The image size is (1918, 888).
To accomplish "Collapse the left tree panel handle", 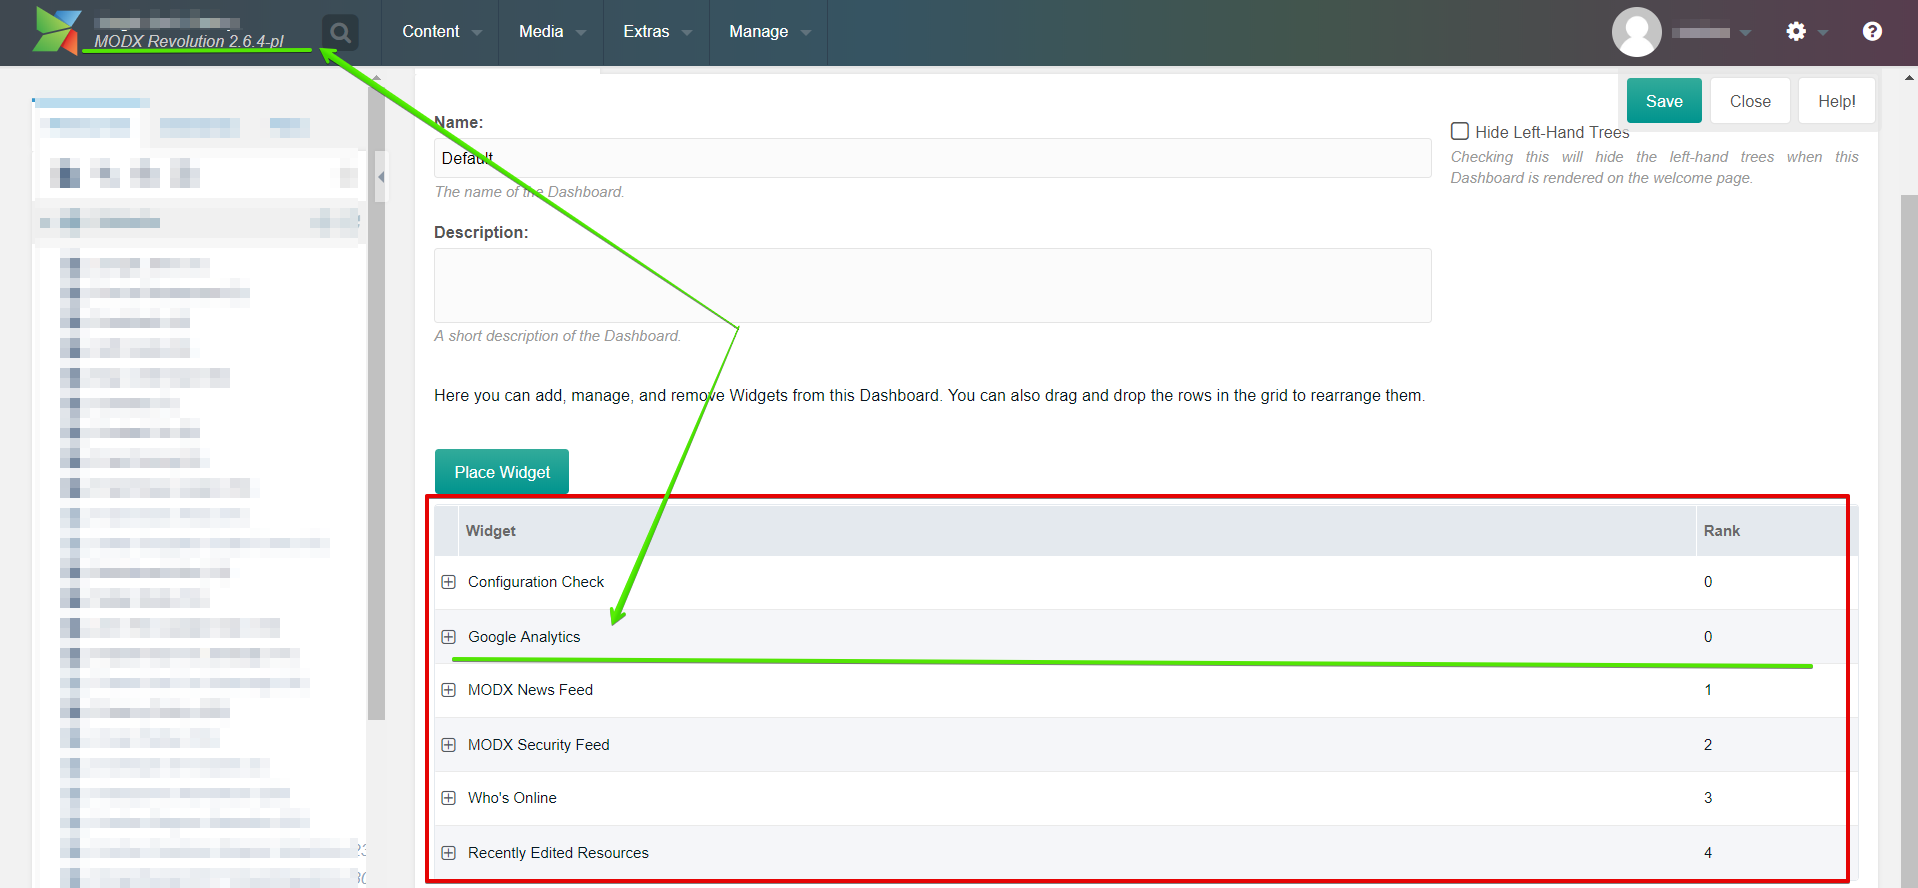I will click(381, 177).
